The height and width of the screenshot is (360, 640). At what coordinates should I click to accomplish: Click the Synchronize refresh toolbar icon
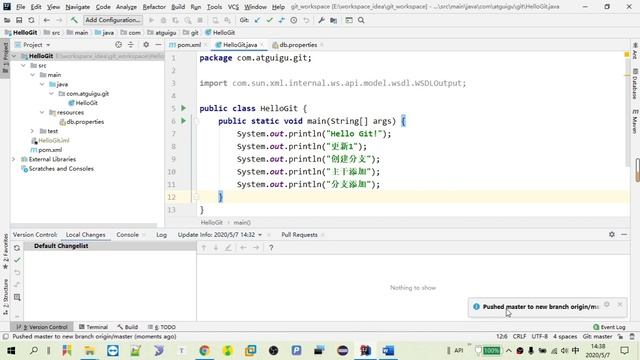(x=31, y=20)
